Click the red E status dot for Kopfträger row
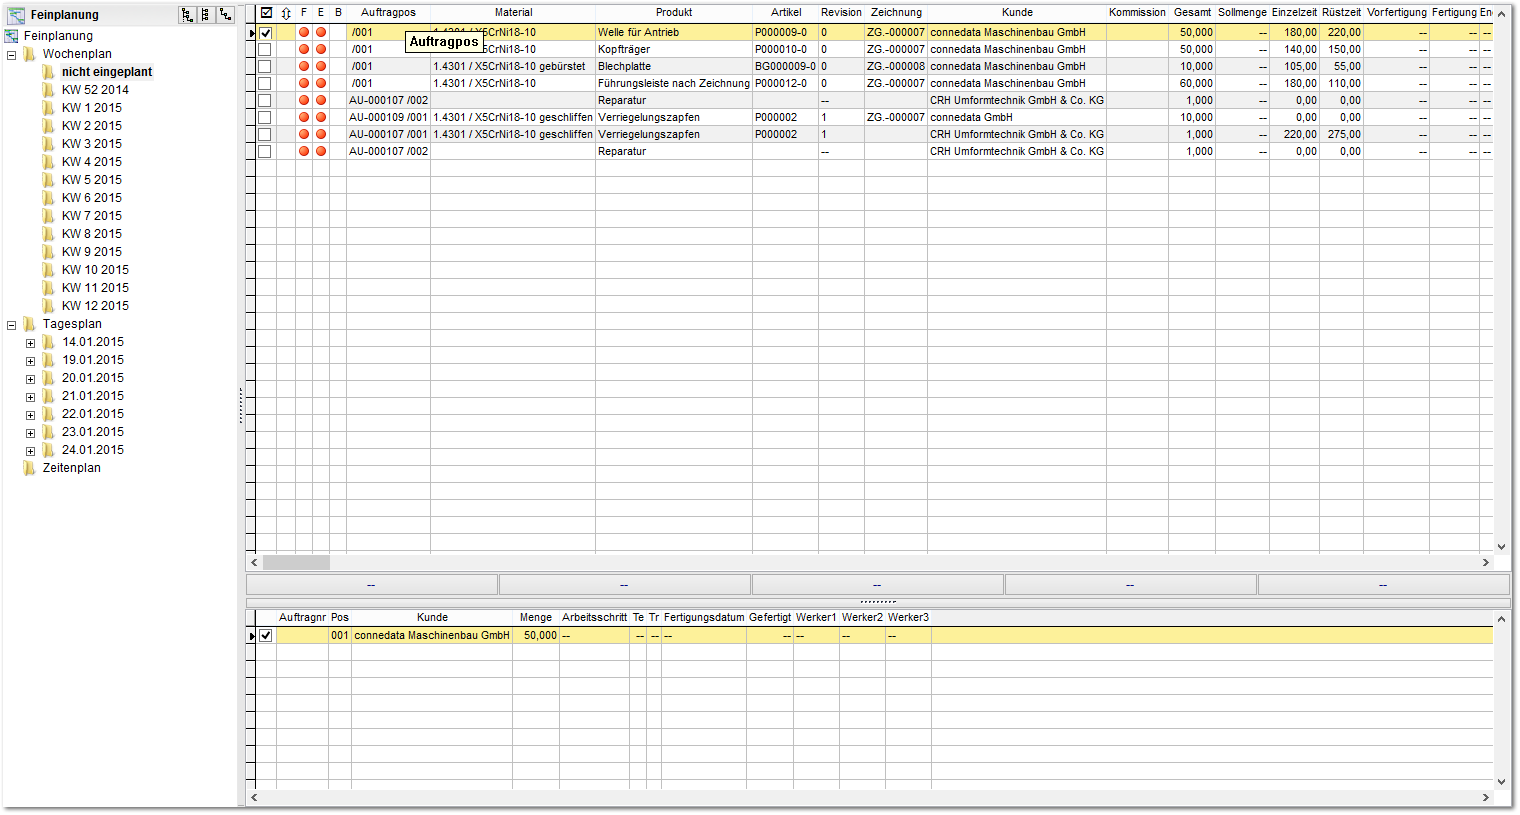This screenshot has width=1520, height=815. (x=321, y=49)
